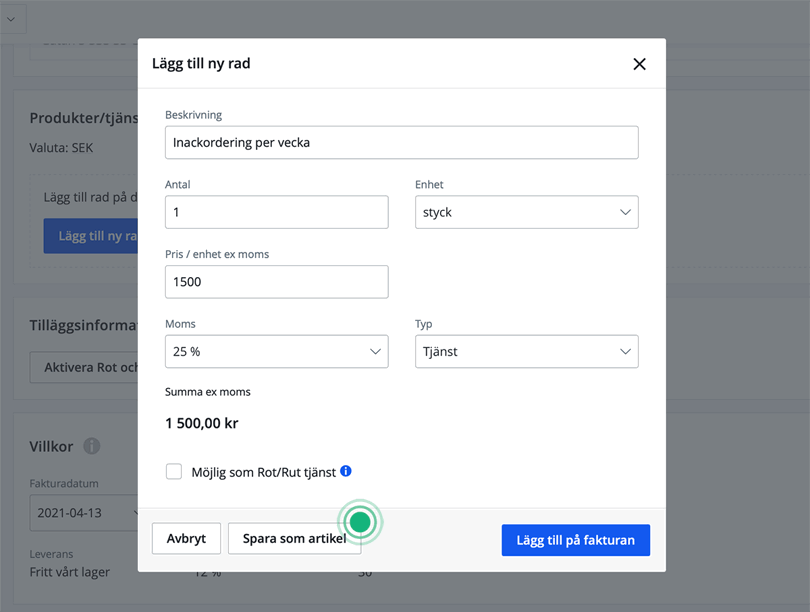
Task: Click the 1 500,00 kr sum amount
Action: (202, 423)
